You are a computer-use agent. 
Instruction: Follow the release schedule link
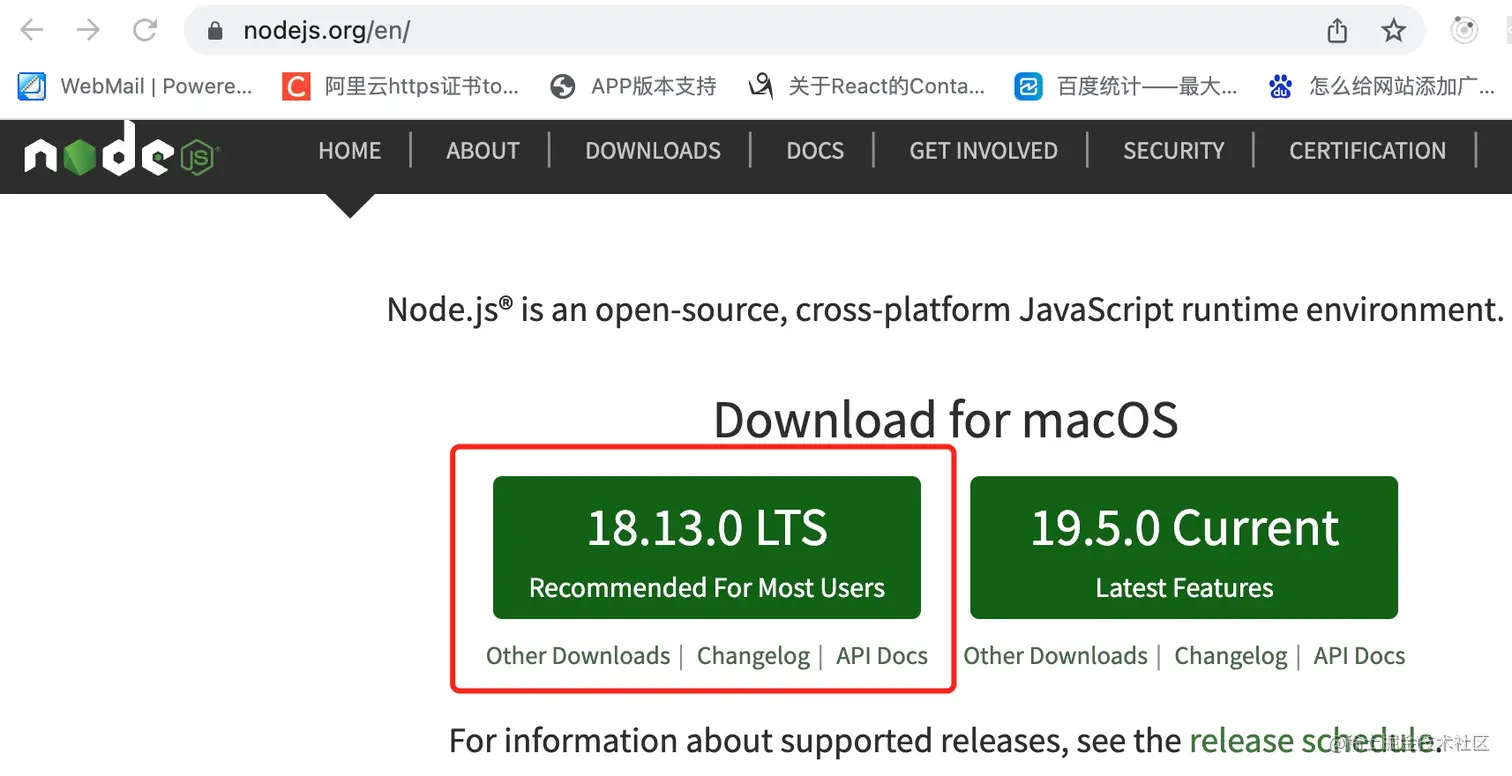[x=1313, y=741]
